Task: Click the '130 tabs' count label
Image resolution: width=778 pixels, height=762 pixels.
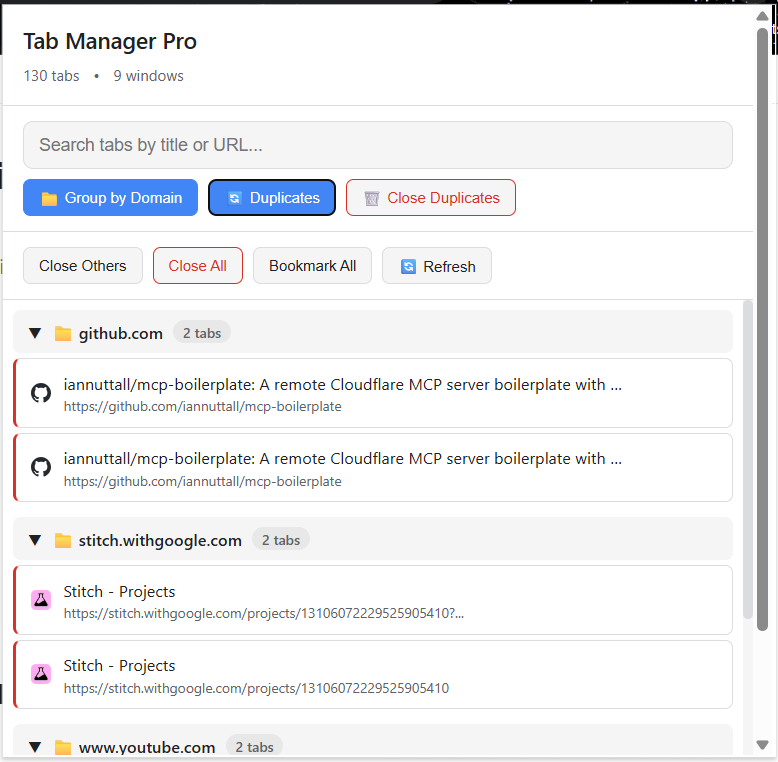Action: tap(52, 76)
